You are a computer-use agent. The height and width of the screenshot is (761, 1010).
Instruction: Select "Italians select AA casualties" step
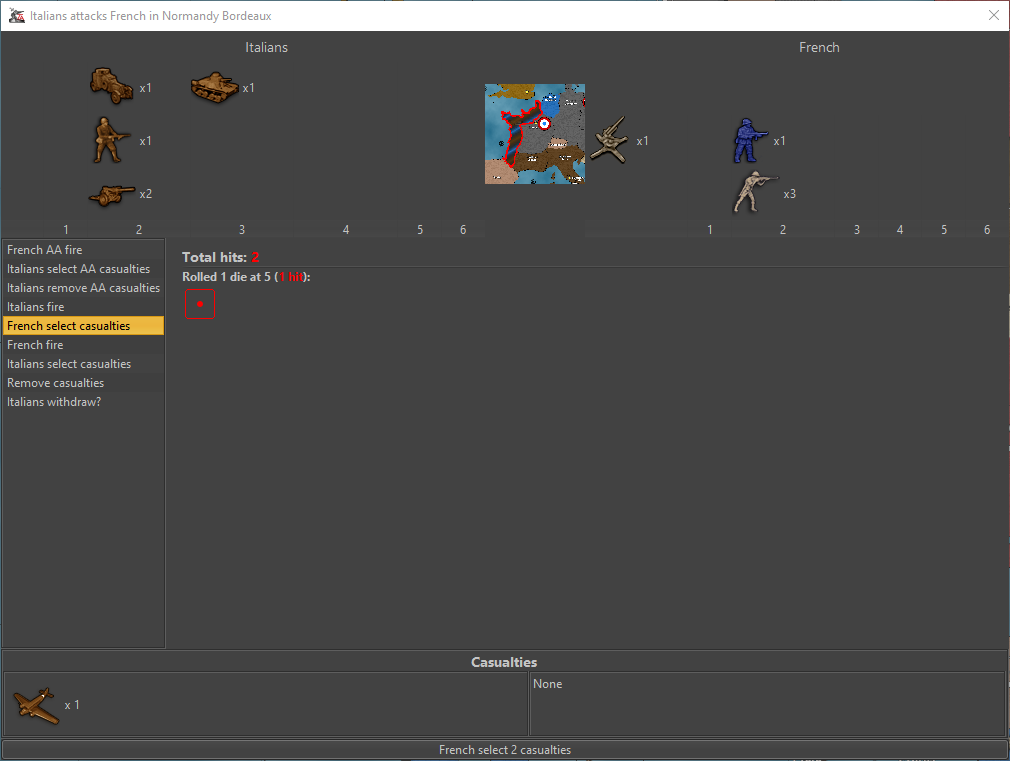point(79,269)
